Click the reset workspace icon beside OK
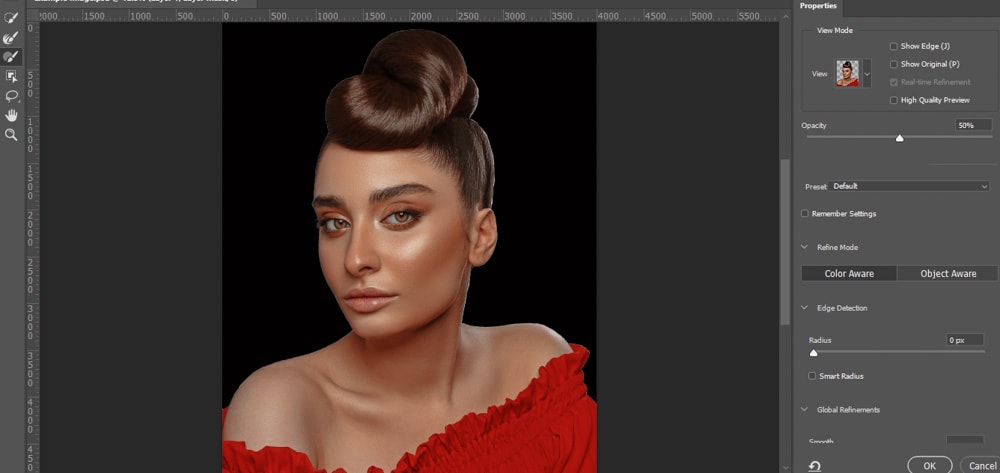The image size is (1000, 473). tap(814, 467)
